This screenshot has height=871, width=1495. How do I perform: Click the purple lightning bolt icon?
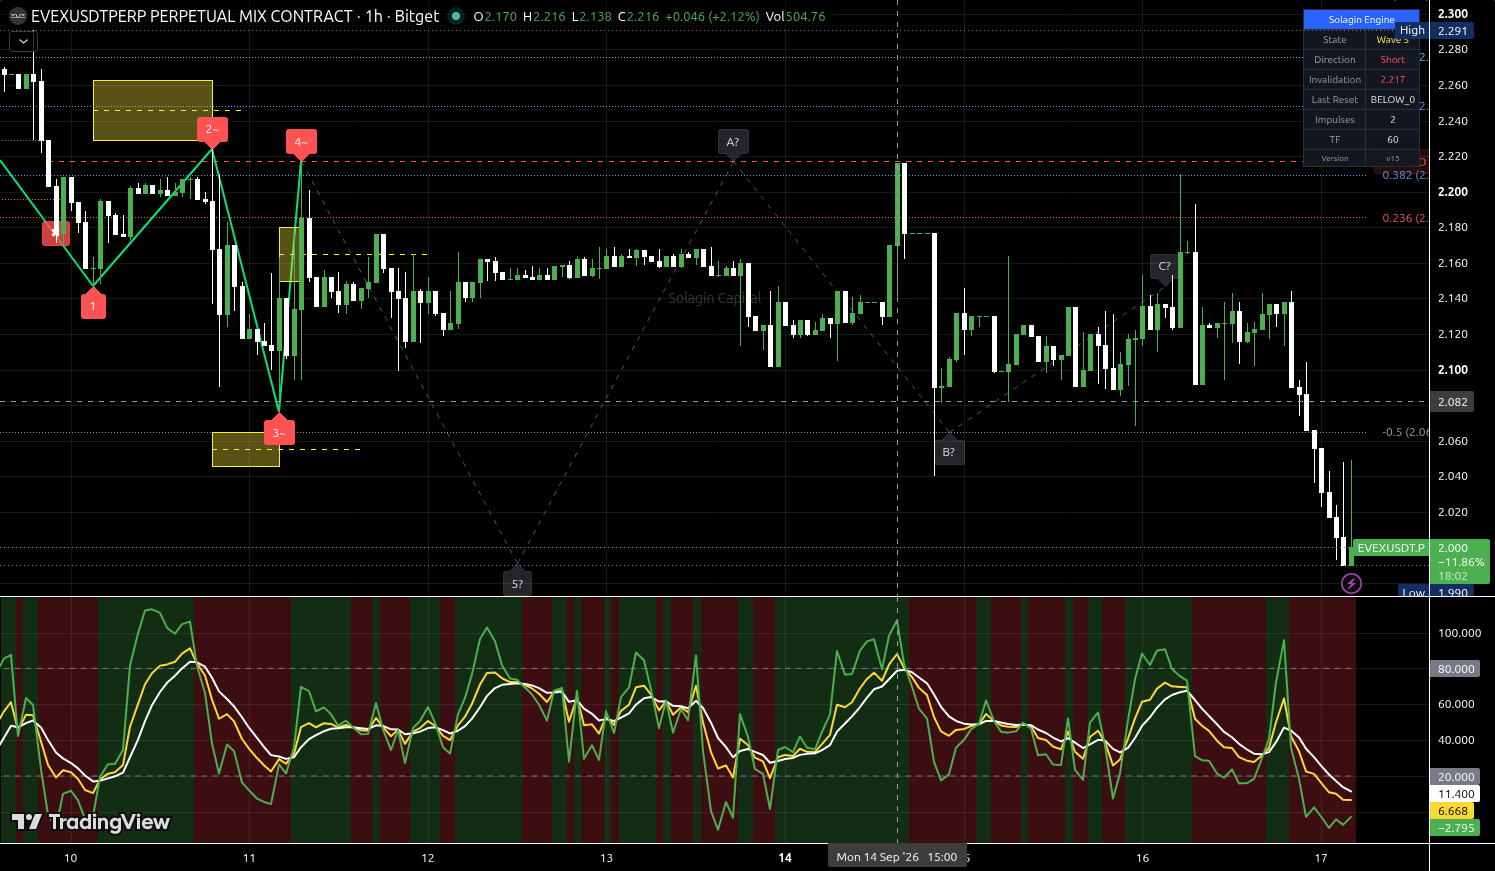coord(1351,583)
